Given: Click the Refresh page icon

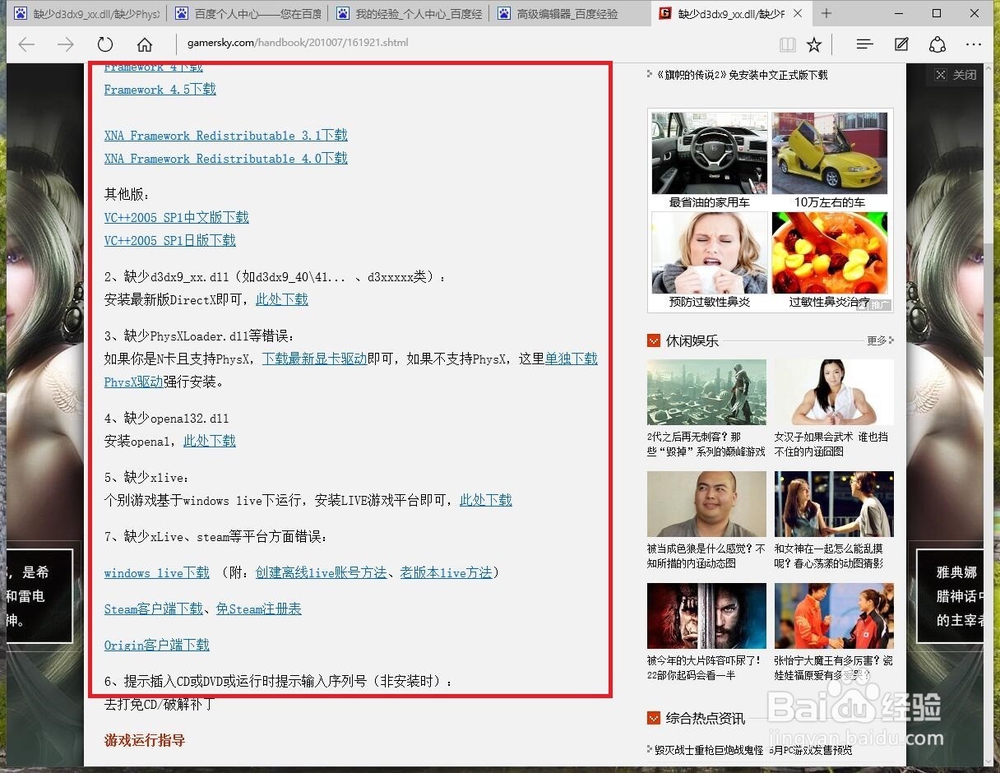Looking at the screenshot, I should pos(105,44).
